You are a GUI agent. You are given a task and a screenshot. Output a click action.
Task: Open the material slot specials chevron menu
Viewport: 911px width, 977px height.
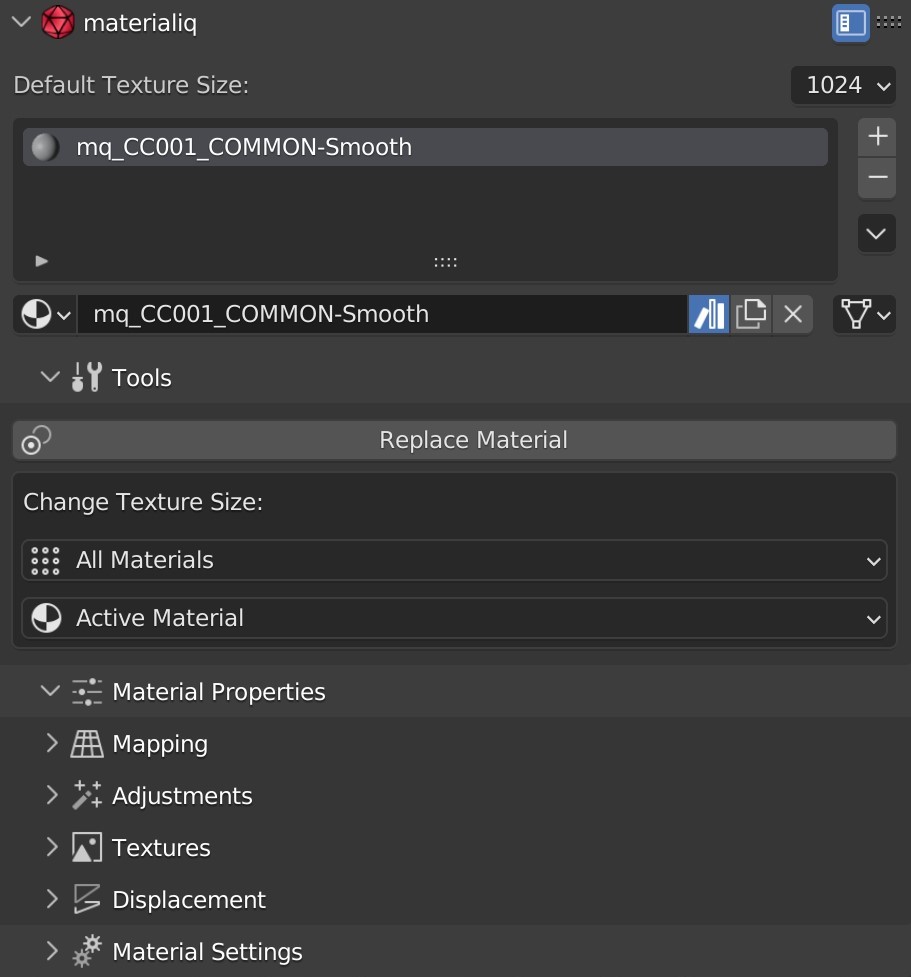pyautogui.click(x=876, y=233)
